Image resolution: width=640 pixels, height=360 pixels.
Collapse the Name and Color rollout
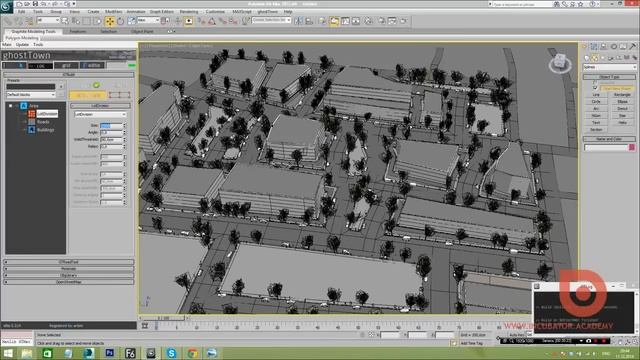click(x=609, y=139)
